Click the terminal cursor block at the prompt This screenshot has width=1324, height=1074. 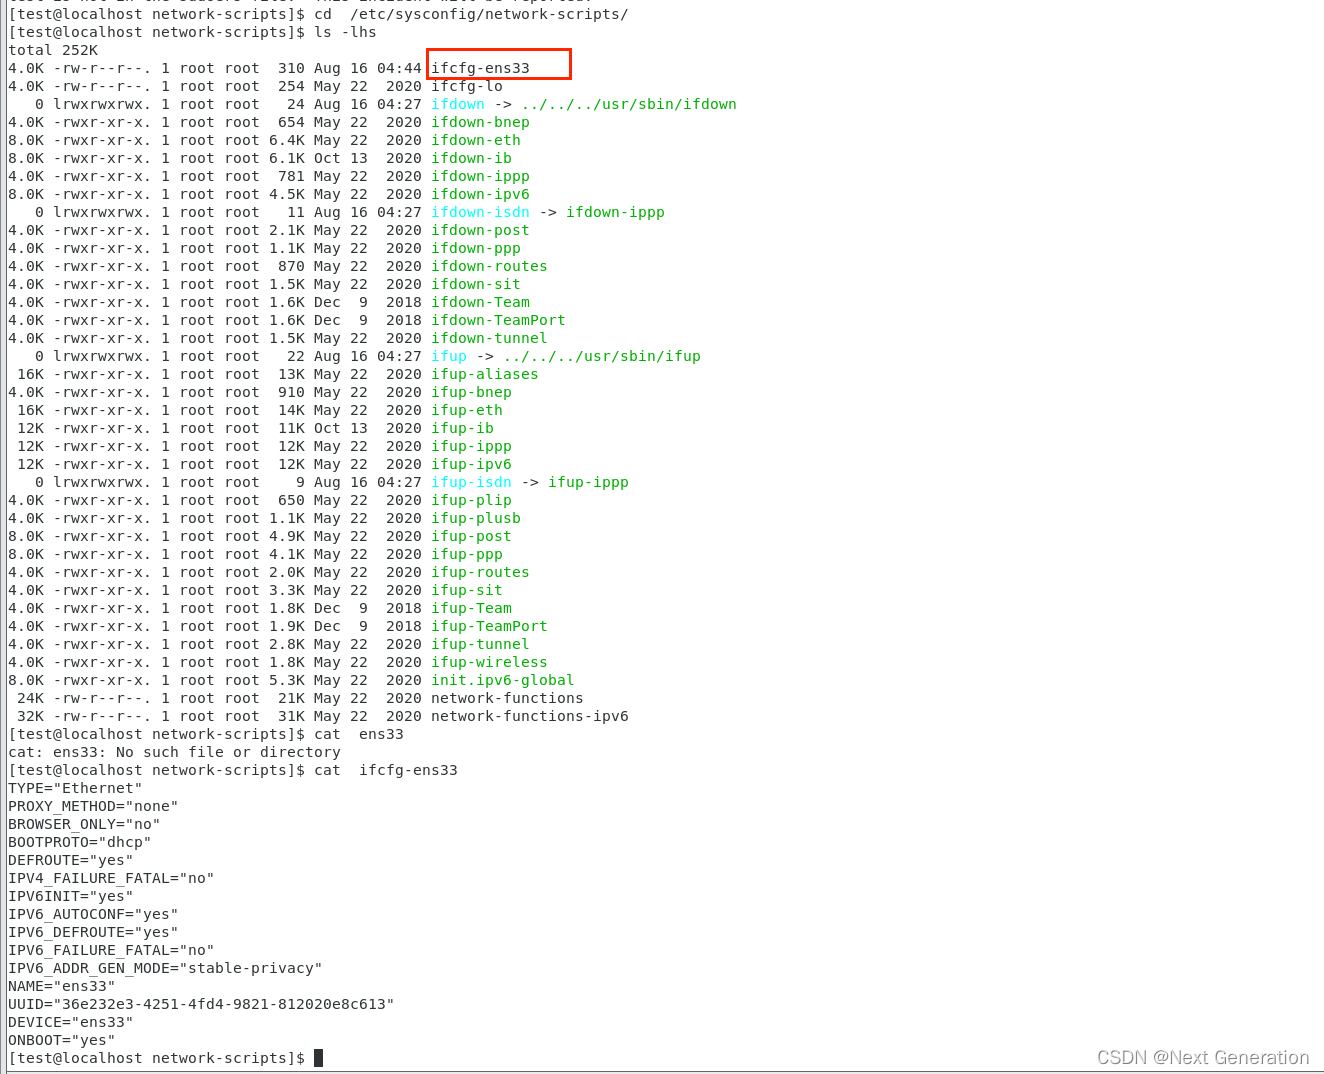[x=318, y=1058]
